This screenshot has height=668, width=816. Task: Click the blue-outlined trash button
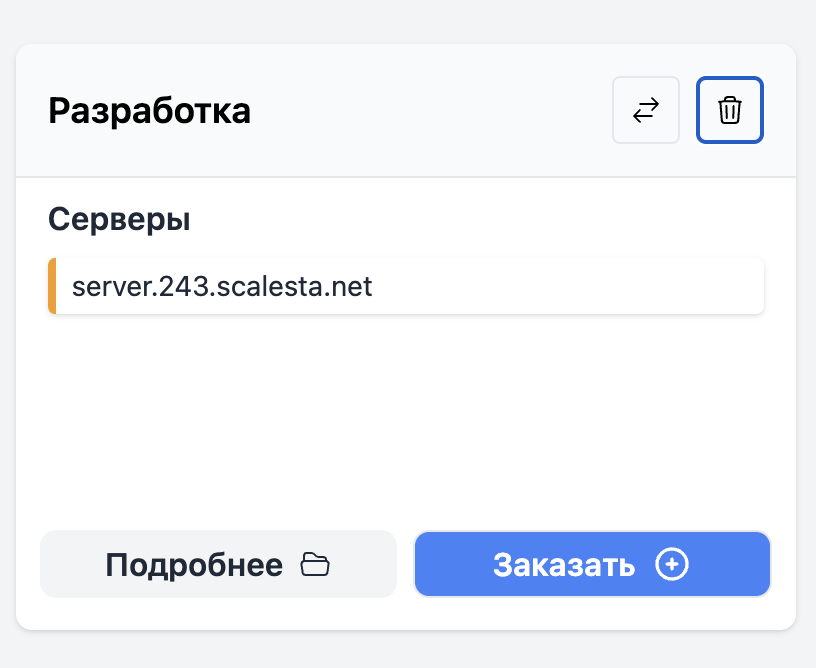[730, 110]
